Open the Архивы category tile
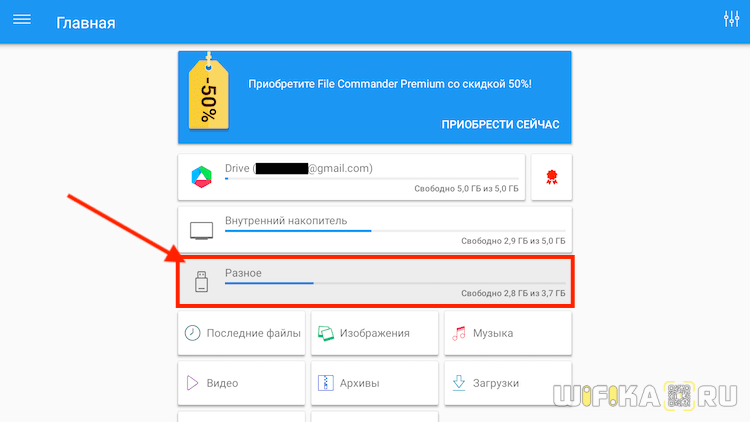Image resolution: width=750 pixels, height=422 pixels. coord(375,383)
